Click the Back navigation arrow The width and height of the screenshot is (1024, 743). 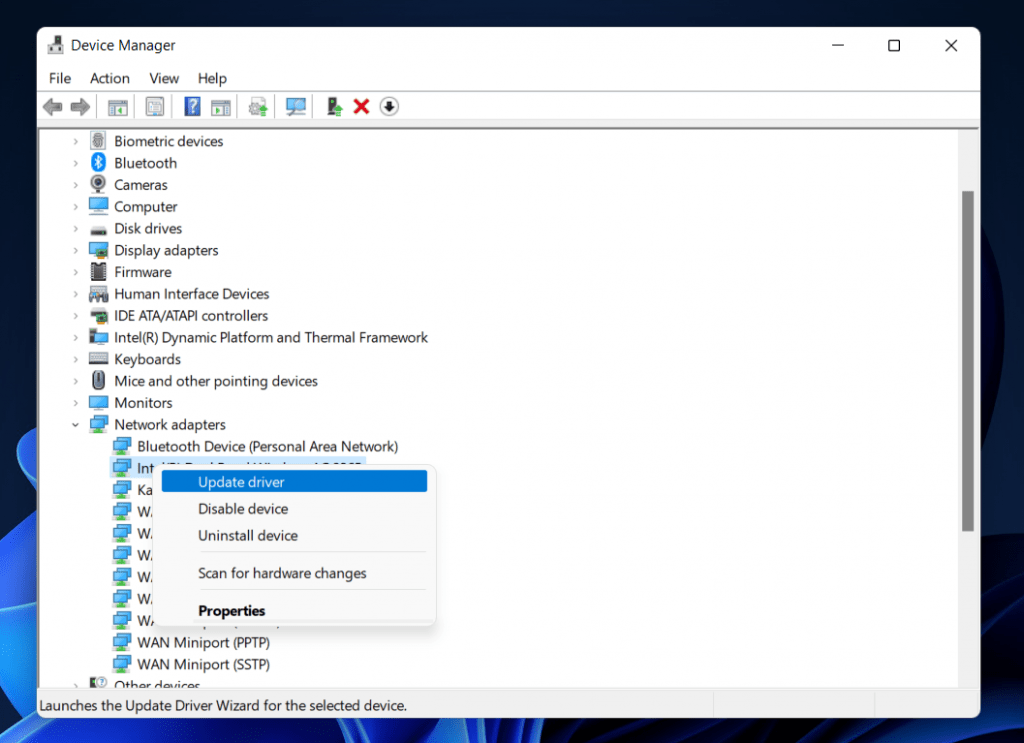(x=52, y=106)
